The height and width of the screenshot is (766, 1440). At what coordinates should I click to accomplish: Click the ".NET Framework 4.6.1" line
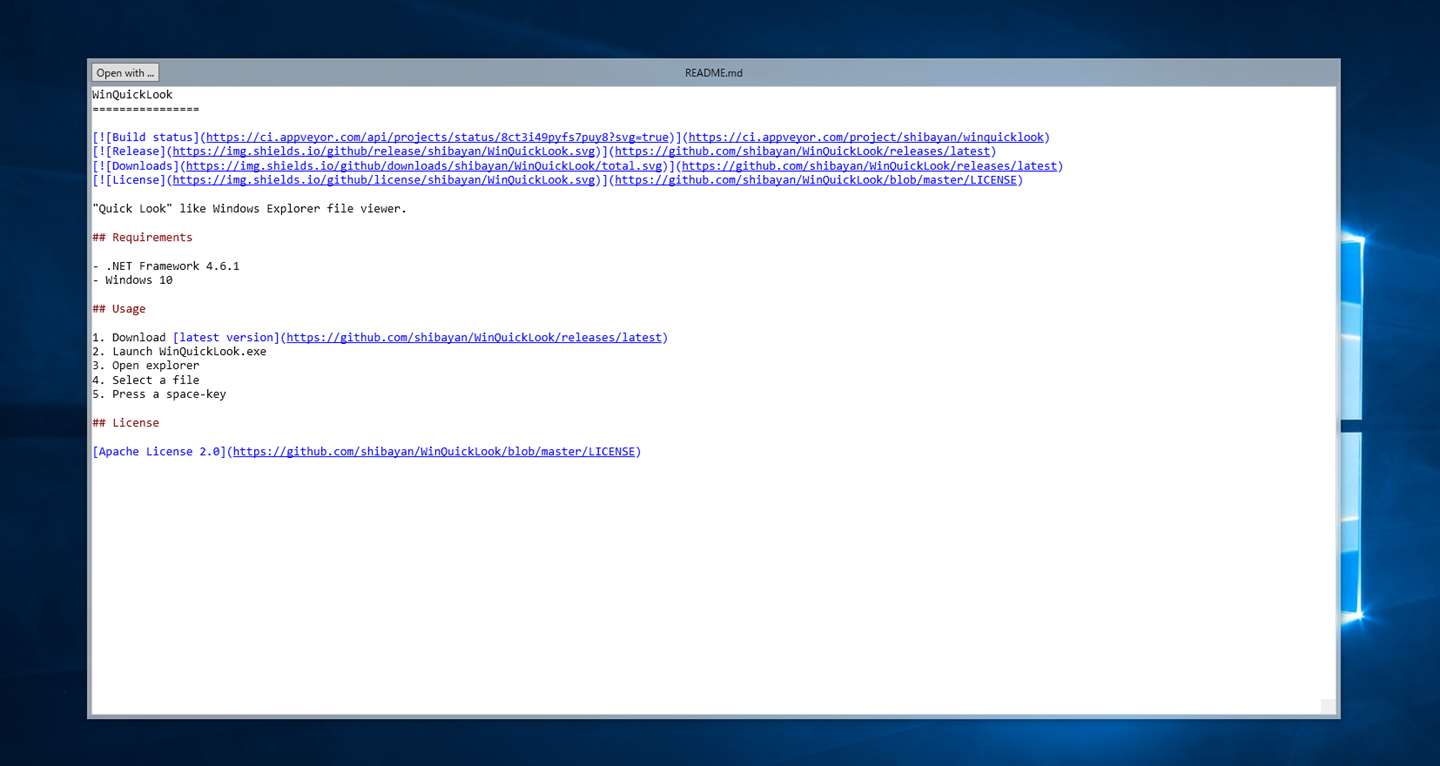[166, 266]
